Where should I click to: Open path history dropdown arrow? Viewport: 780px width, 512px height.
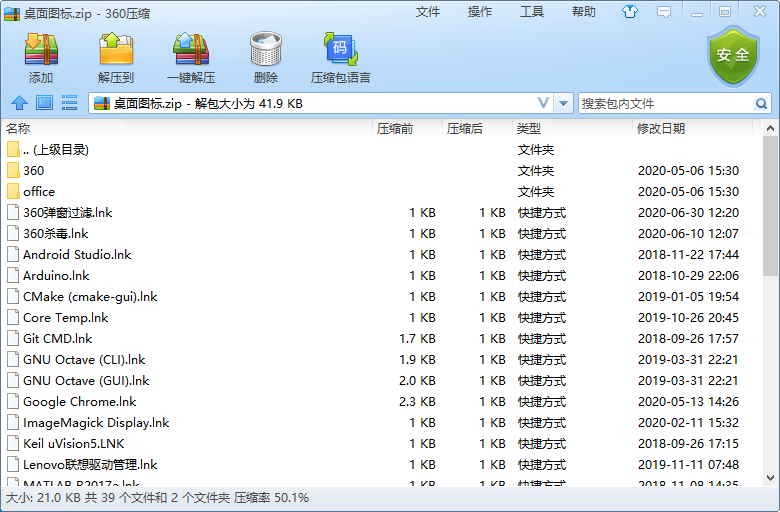coord(564,103)
